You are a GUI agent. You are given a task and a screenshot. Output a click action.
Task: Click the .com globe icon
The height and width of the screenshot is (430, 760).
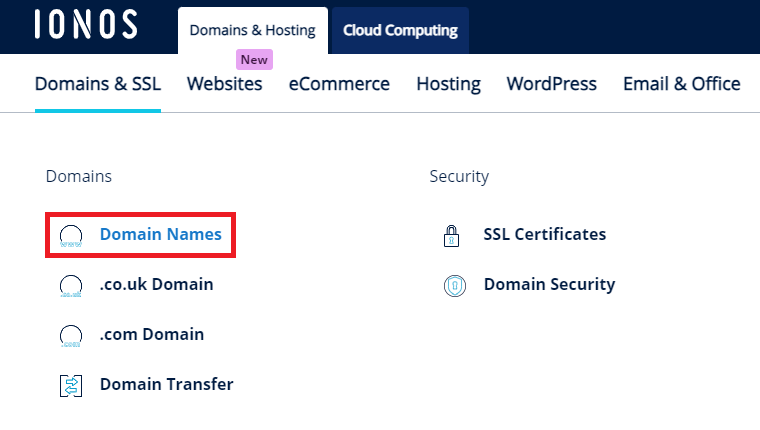pyautogui.click(x=71, y=336)
